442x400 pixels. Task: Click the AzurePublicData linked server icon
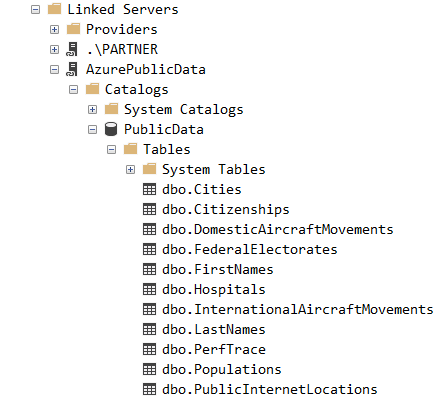tap(72, 69)
